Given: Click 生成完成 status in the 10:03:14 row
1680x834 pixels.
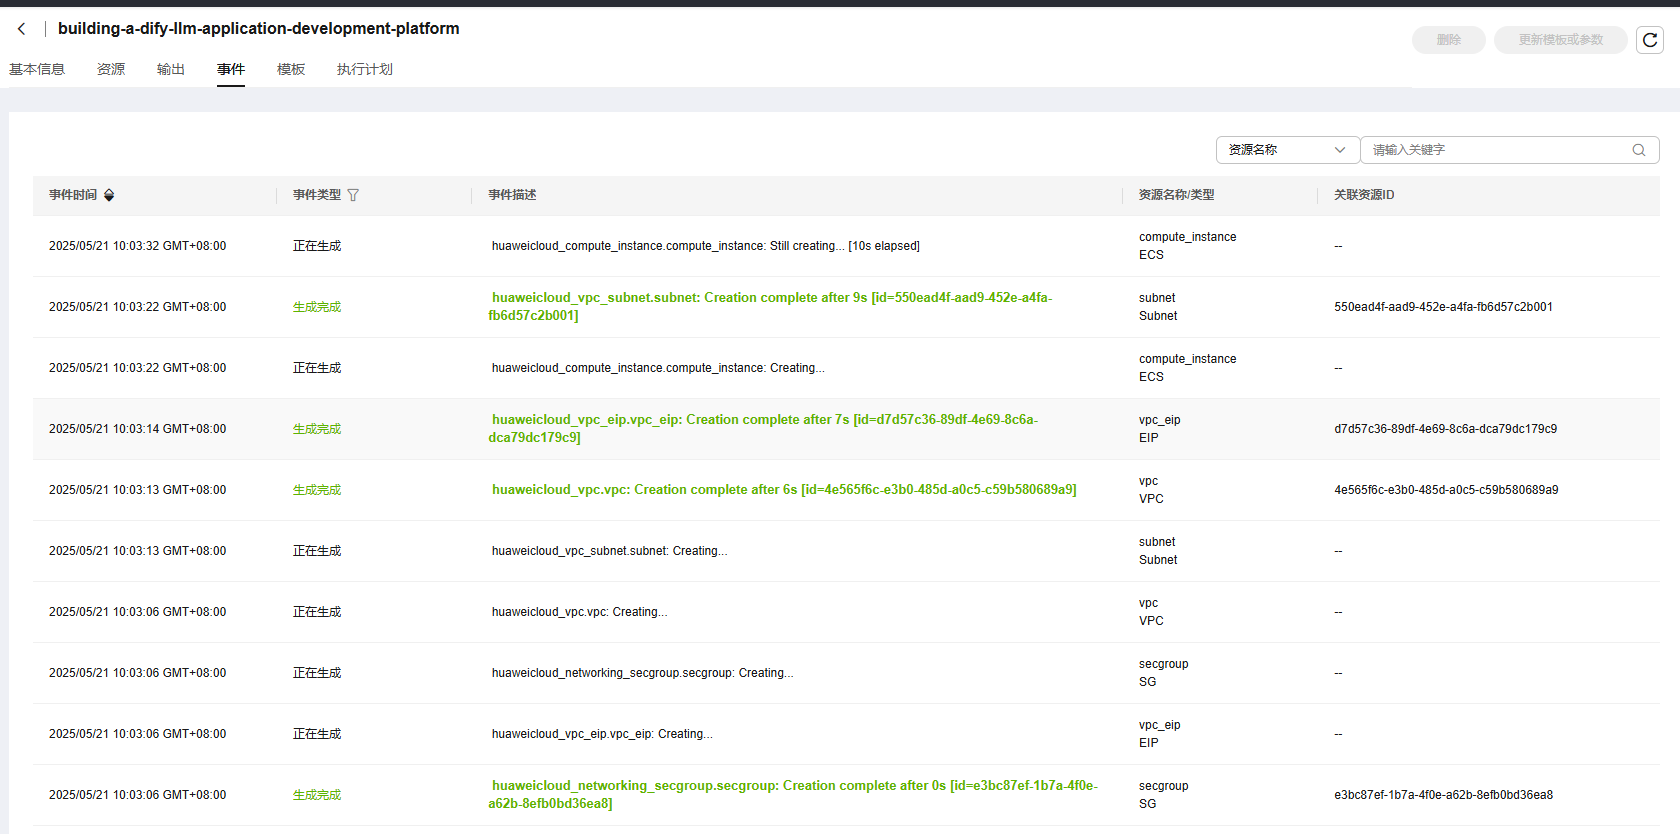Looking at the screenshot, I should [317, 429].
